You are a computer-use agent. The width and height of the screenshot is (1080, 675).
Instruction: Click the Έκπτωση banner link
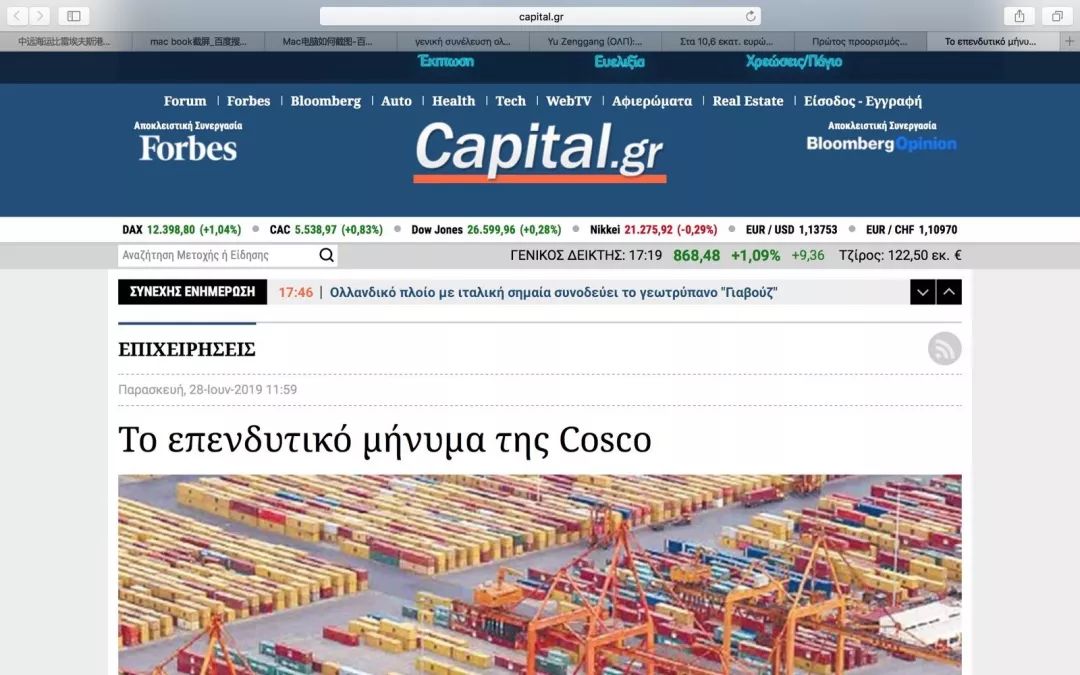click(x=446, y=61)
